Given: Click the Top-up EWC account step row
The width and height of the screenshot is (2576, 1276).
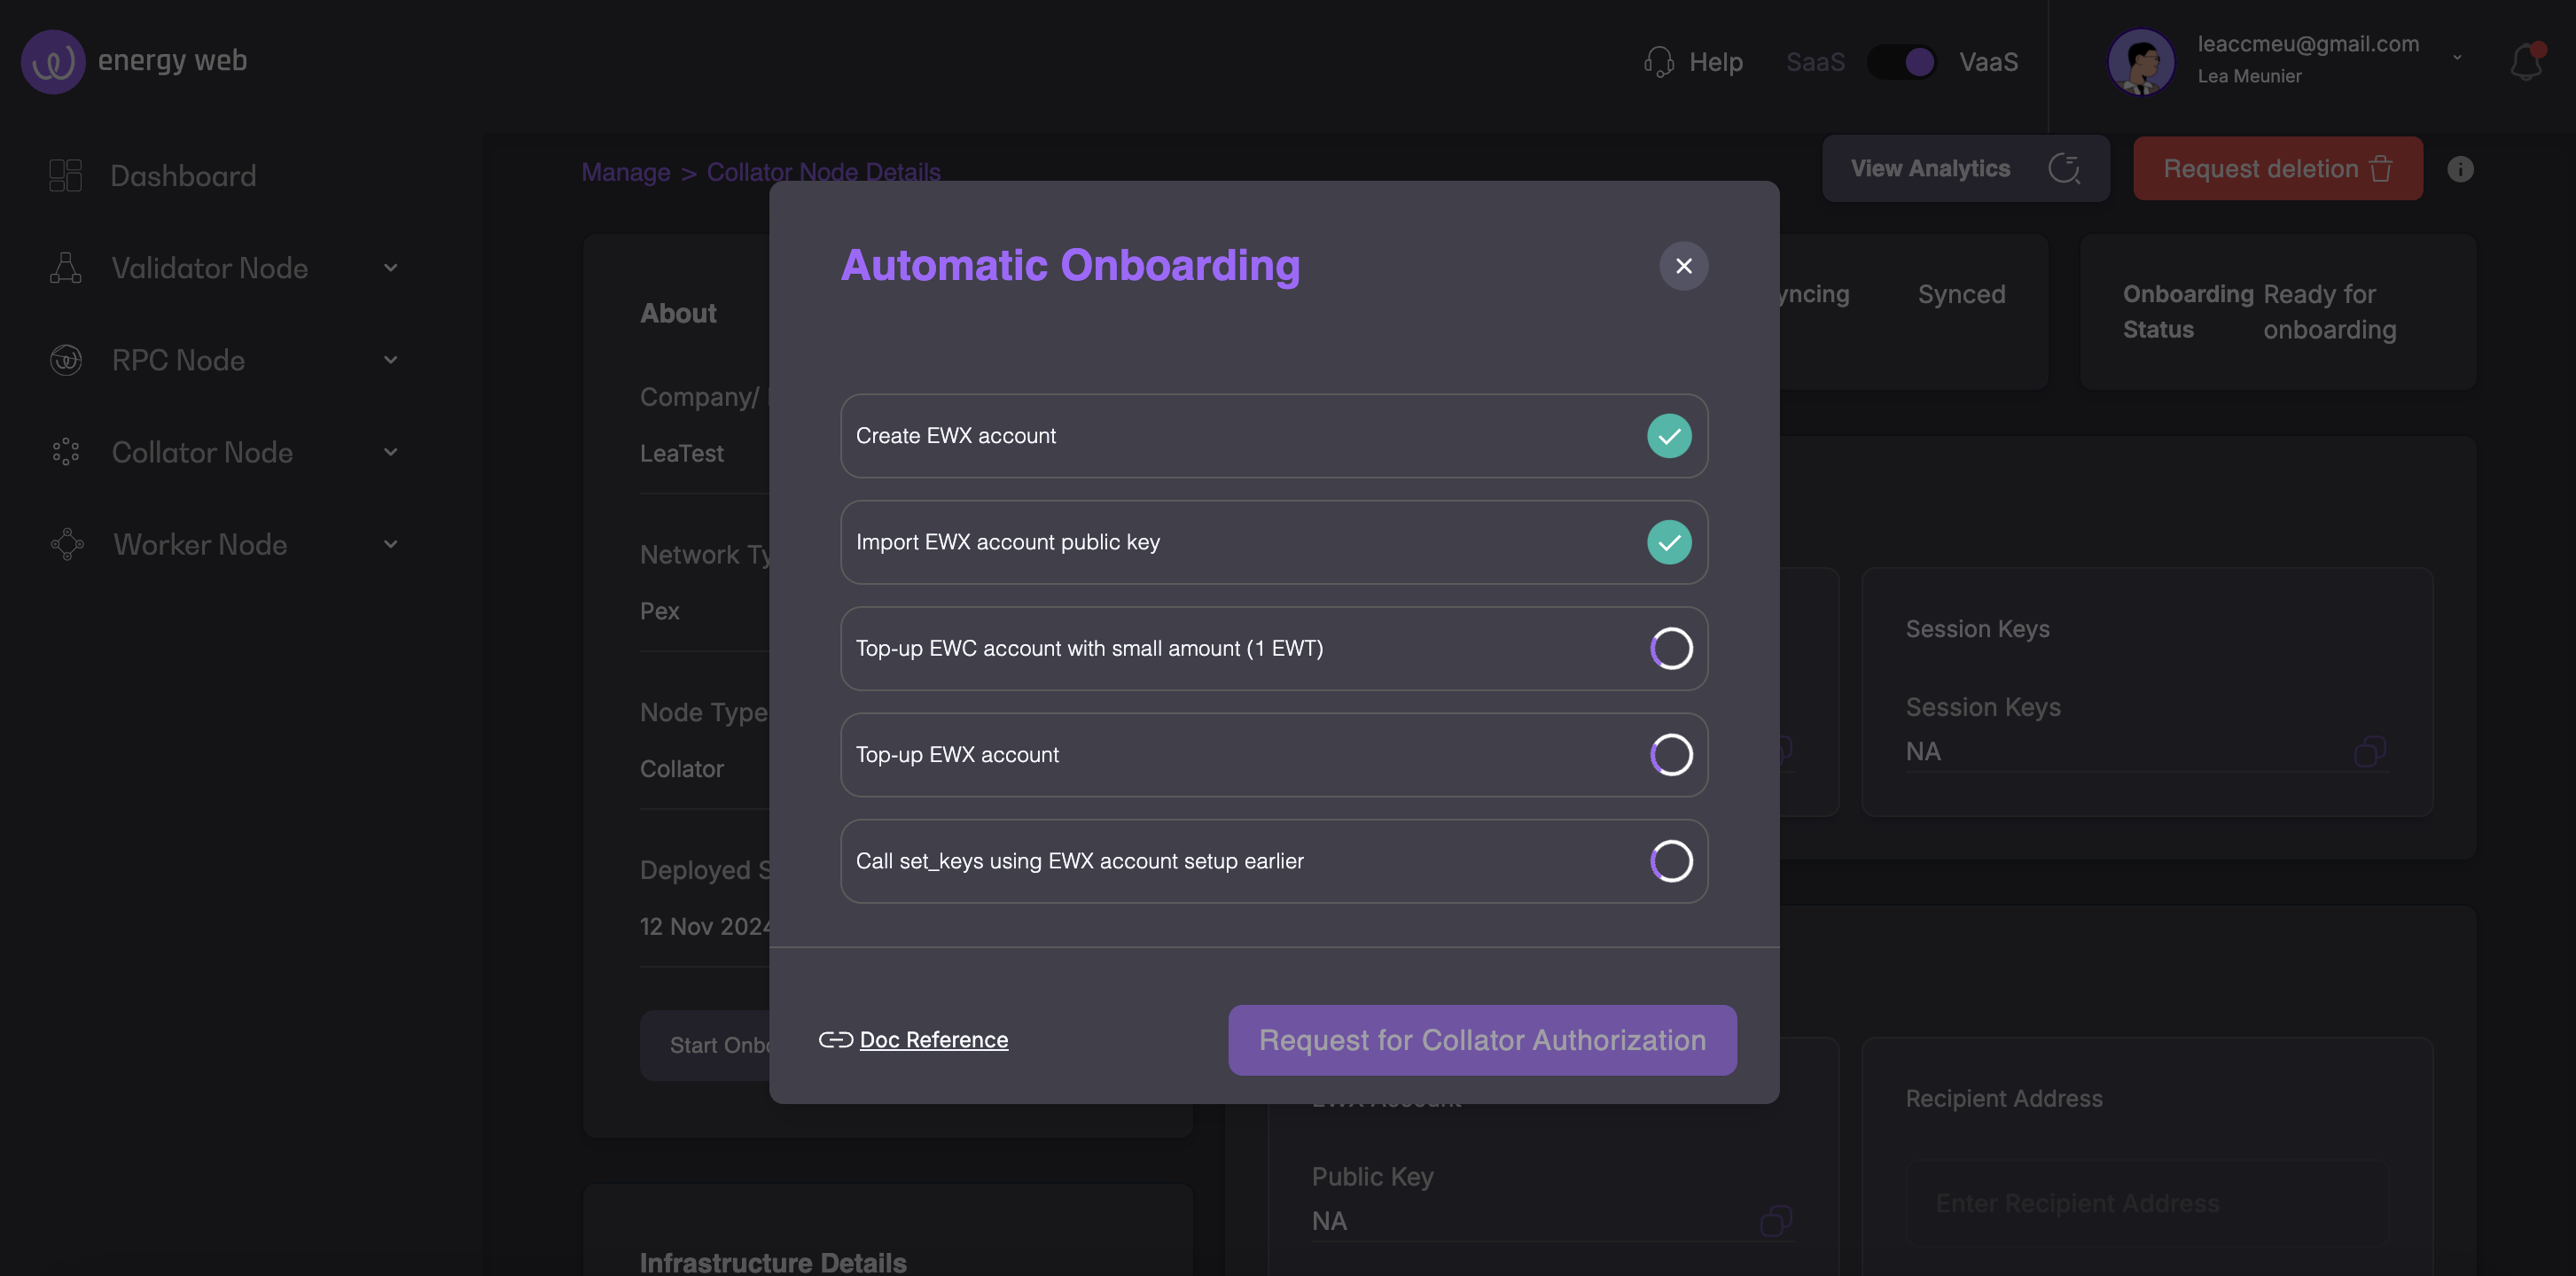Looking at the screenshot, I should point(1273,647).
